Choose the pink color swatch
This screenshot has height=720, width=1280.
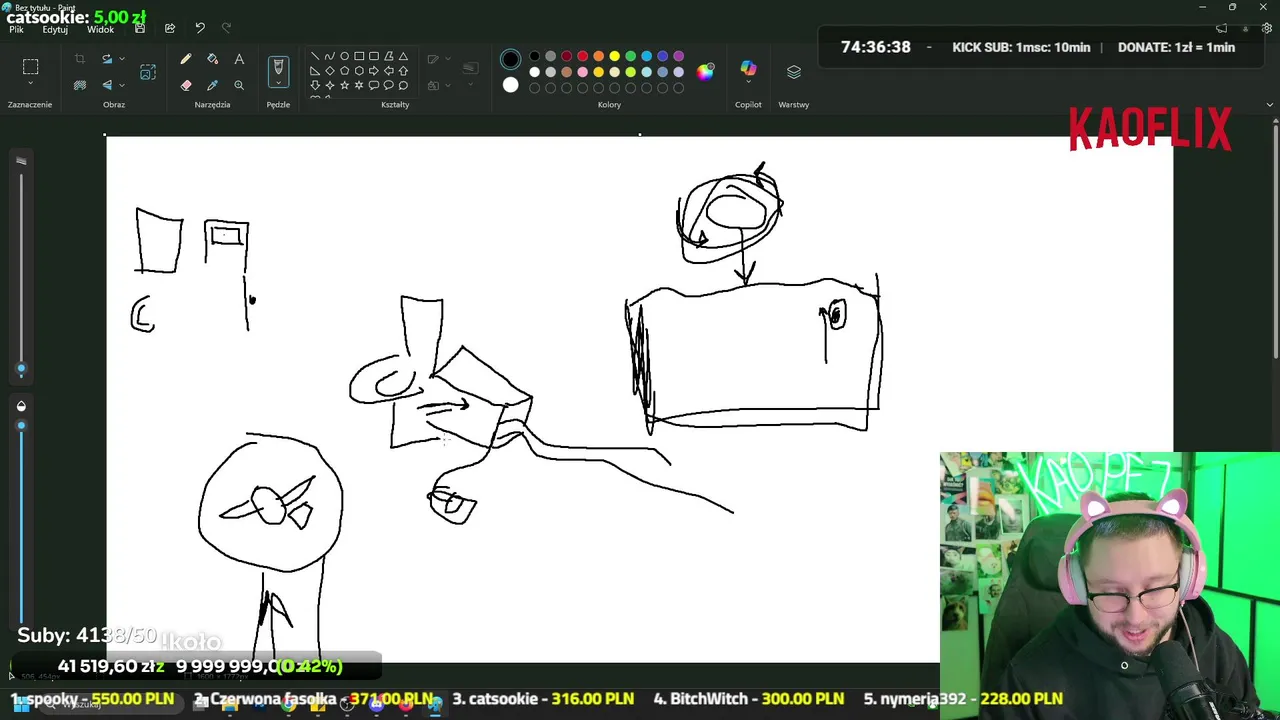582,72
